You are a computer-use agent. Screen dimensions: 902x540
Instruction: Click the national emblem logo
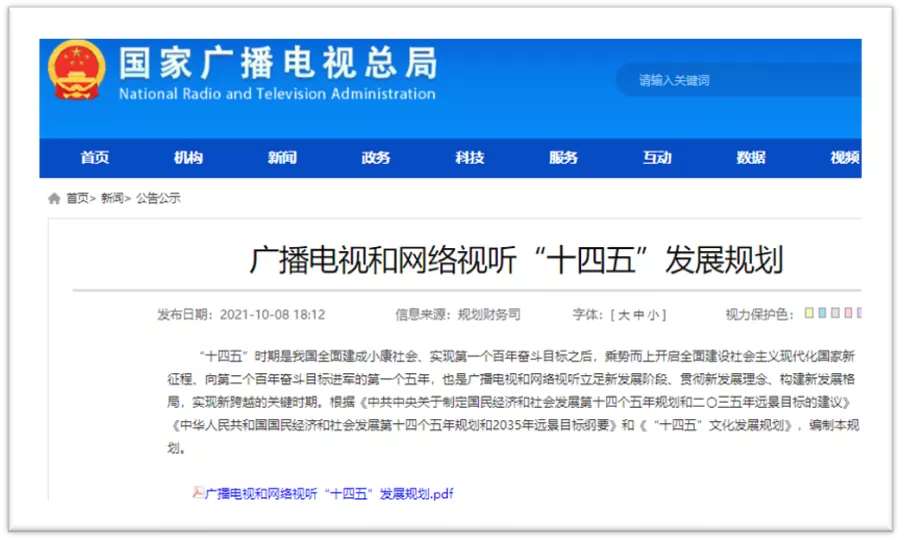pos(77,70)
